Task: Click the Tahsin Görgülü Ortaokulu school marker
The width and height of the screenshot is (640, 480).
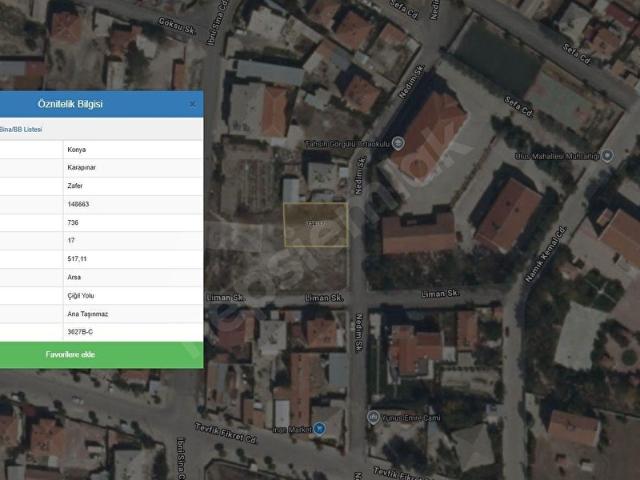Action: (398, 143)
